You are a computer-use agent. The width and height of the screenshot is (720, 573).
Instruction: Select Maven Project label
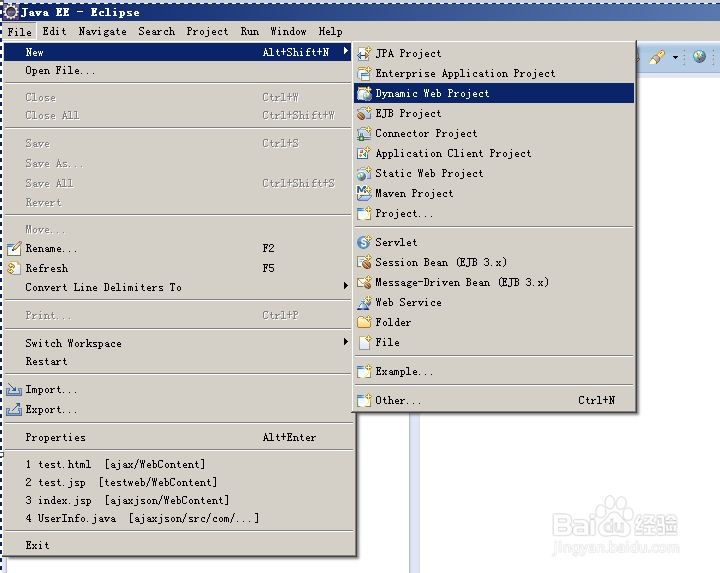pos(414,194)
